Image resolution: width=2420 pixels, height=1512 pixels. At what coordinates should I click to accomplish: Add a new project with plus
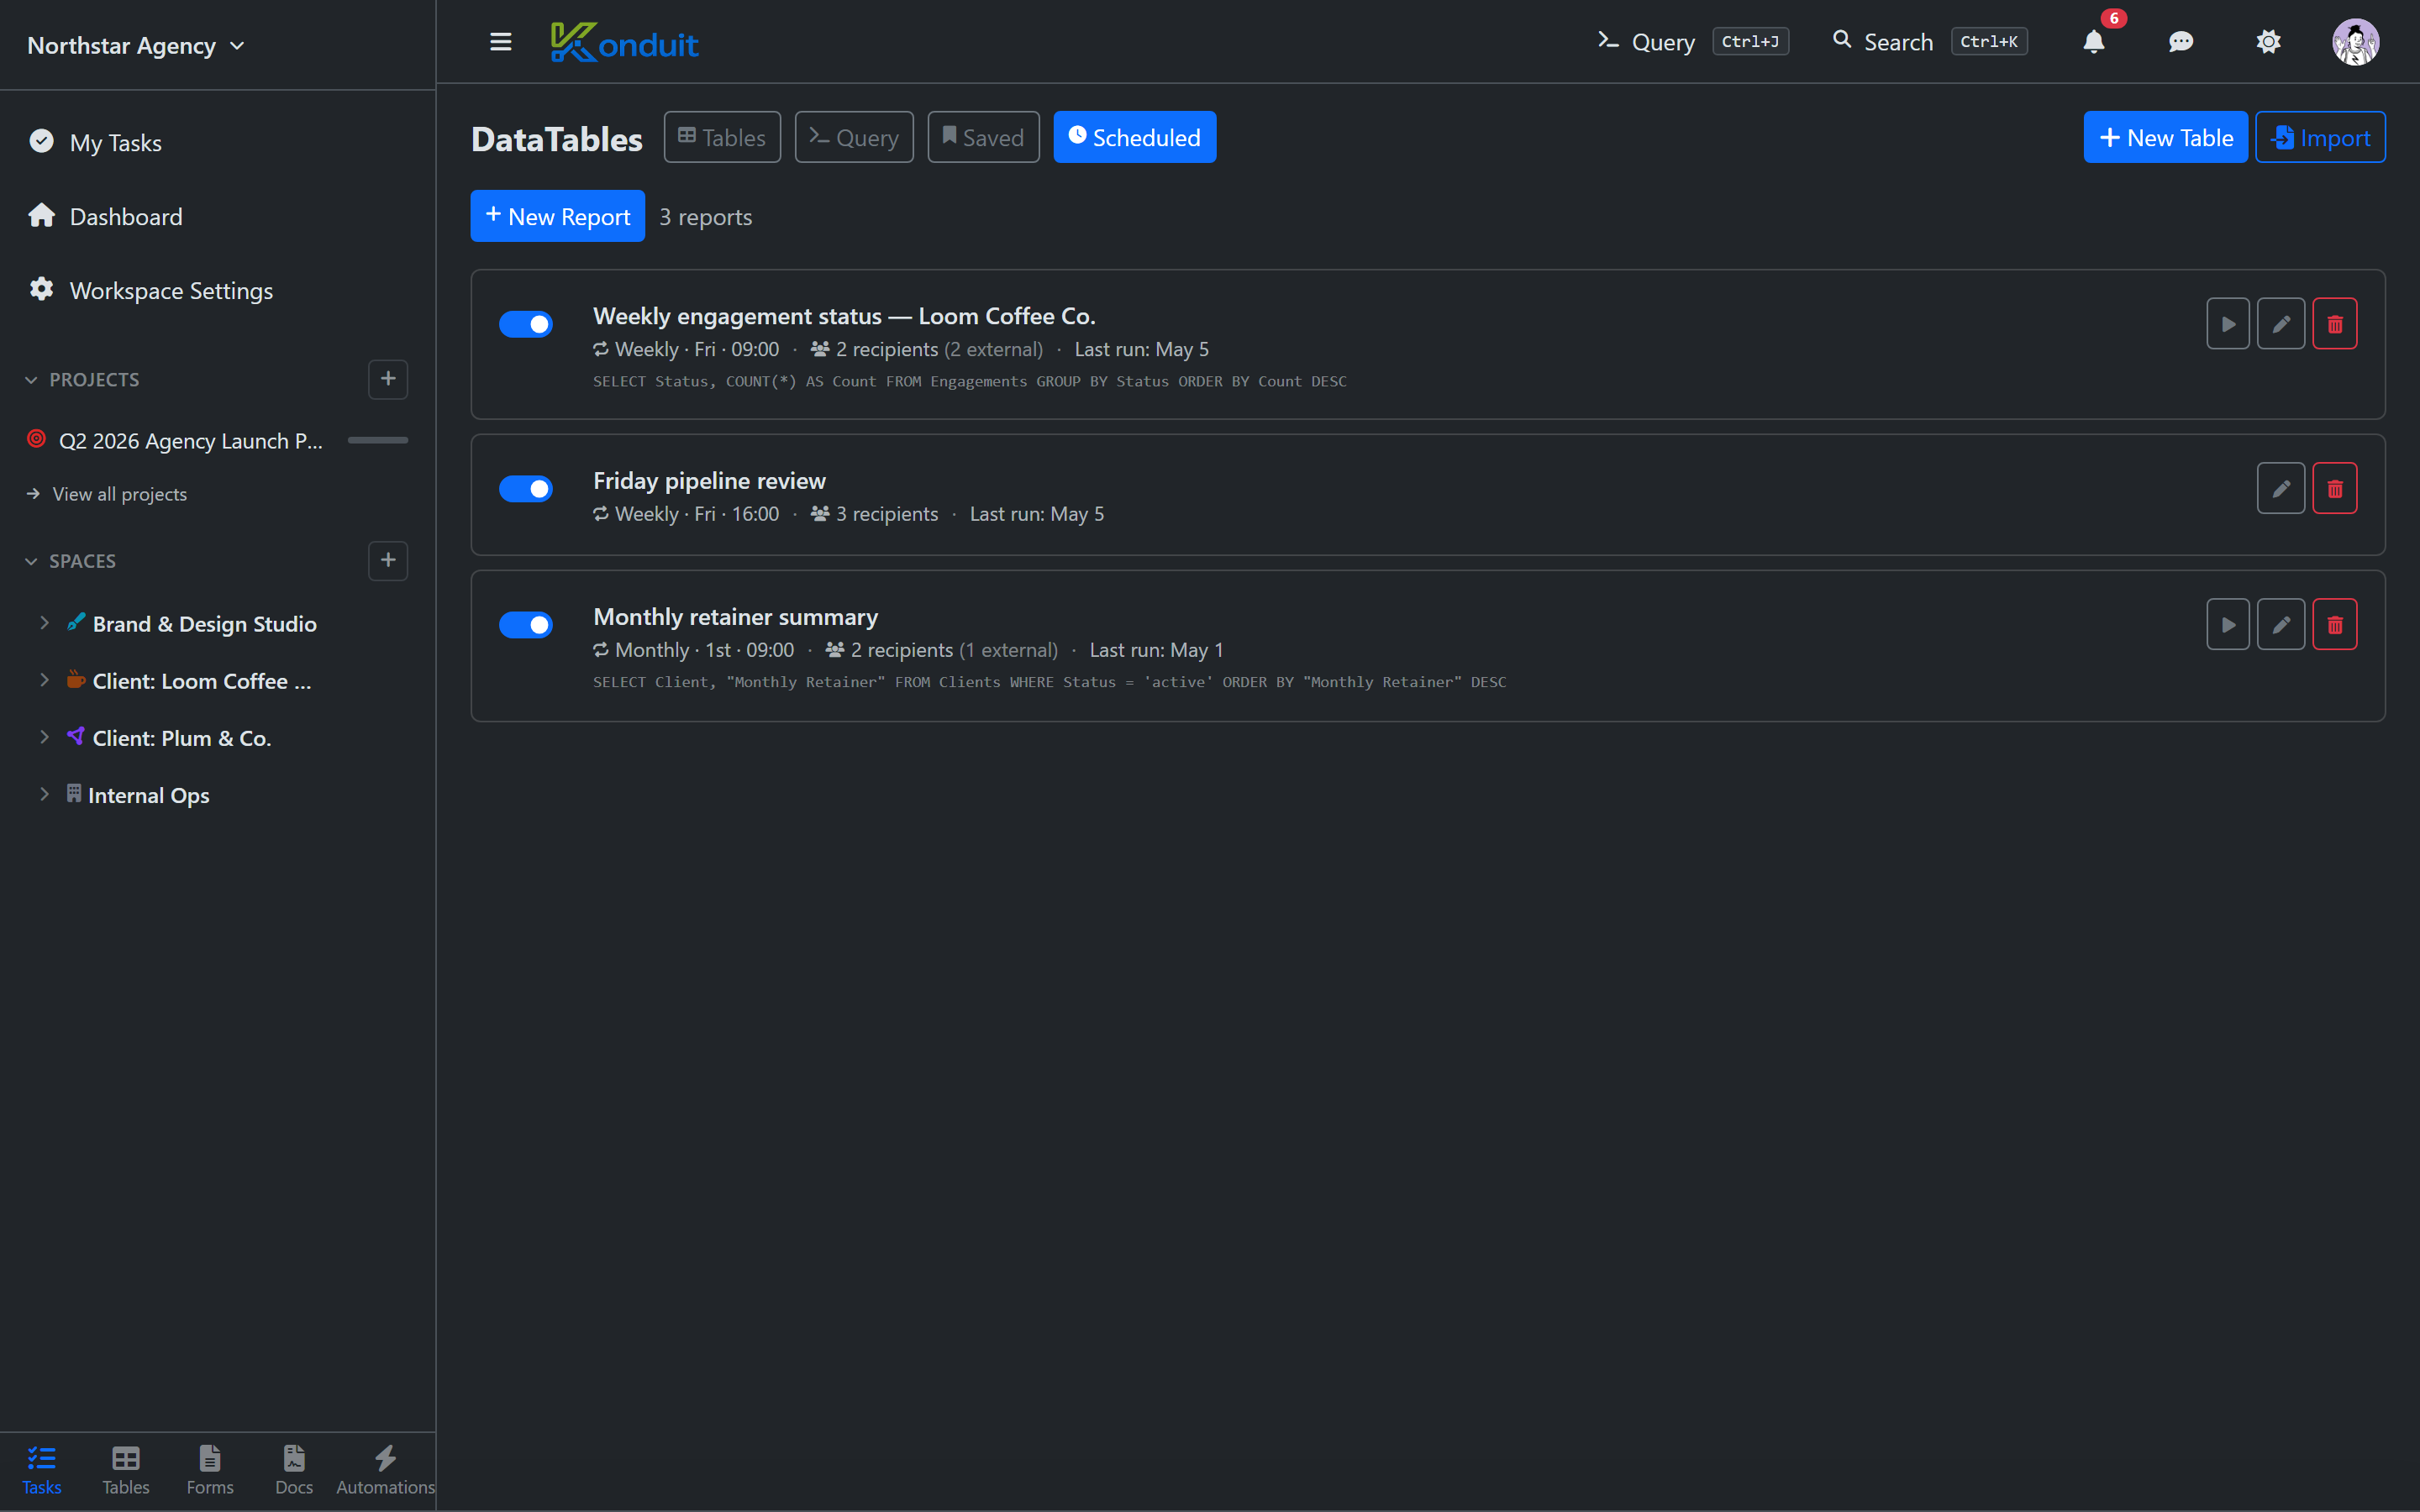click(x=388, y=379)
